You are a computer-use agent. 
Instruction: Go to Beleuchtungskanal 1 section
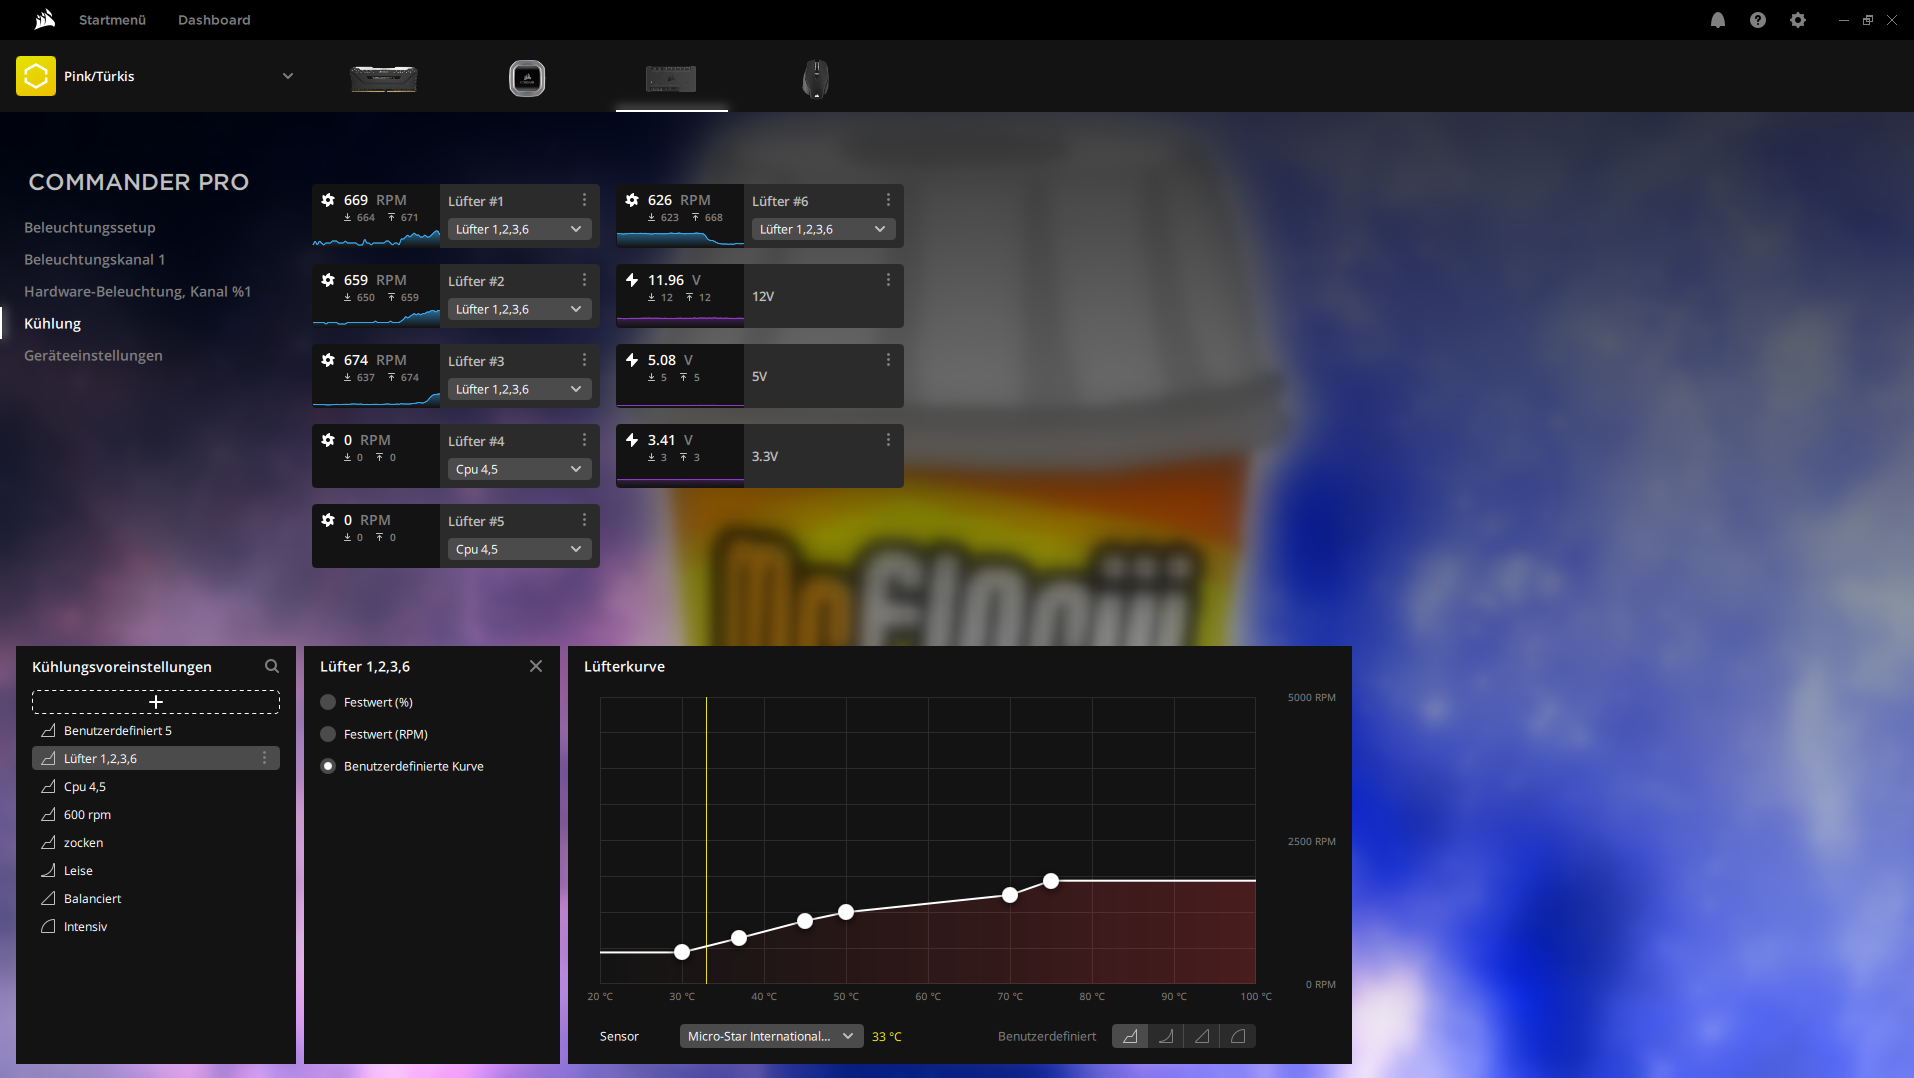point(95,259)
